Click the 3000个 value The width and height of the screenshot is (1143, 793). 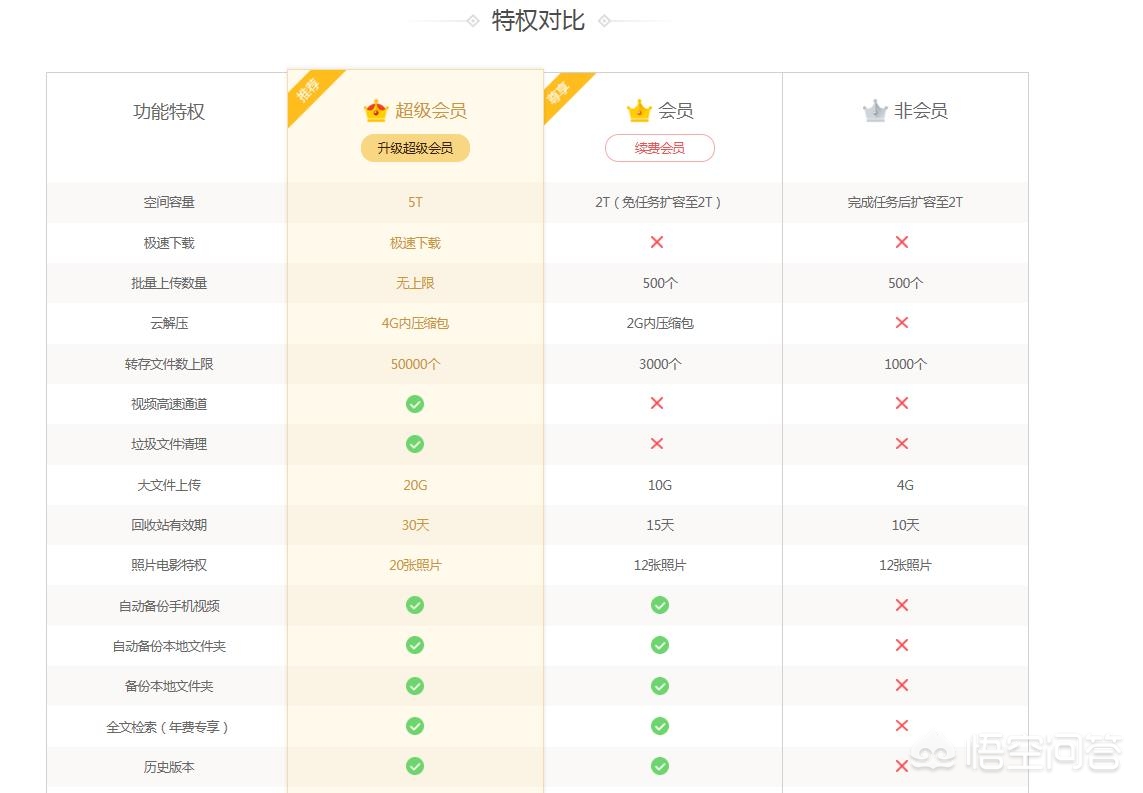click(x=660, y=364)
